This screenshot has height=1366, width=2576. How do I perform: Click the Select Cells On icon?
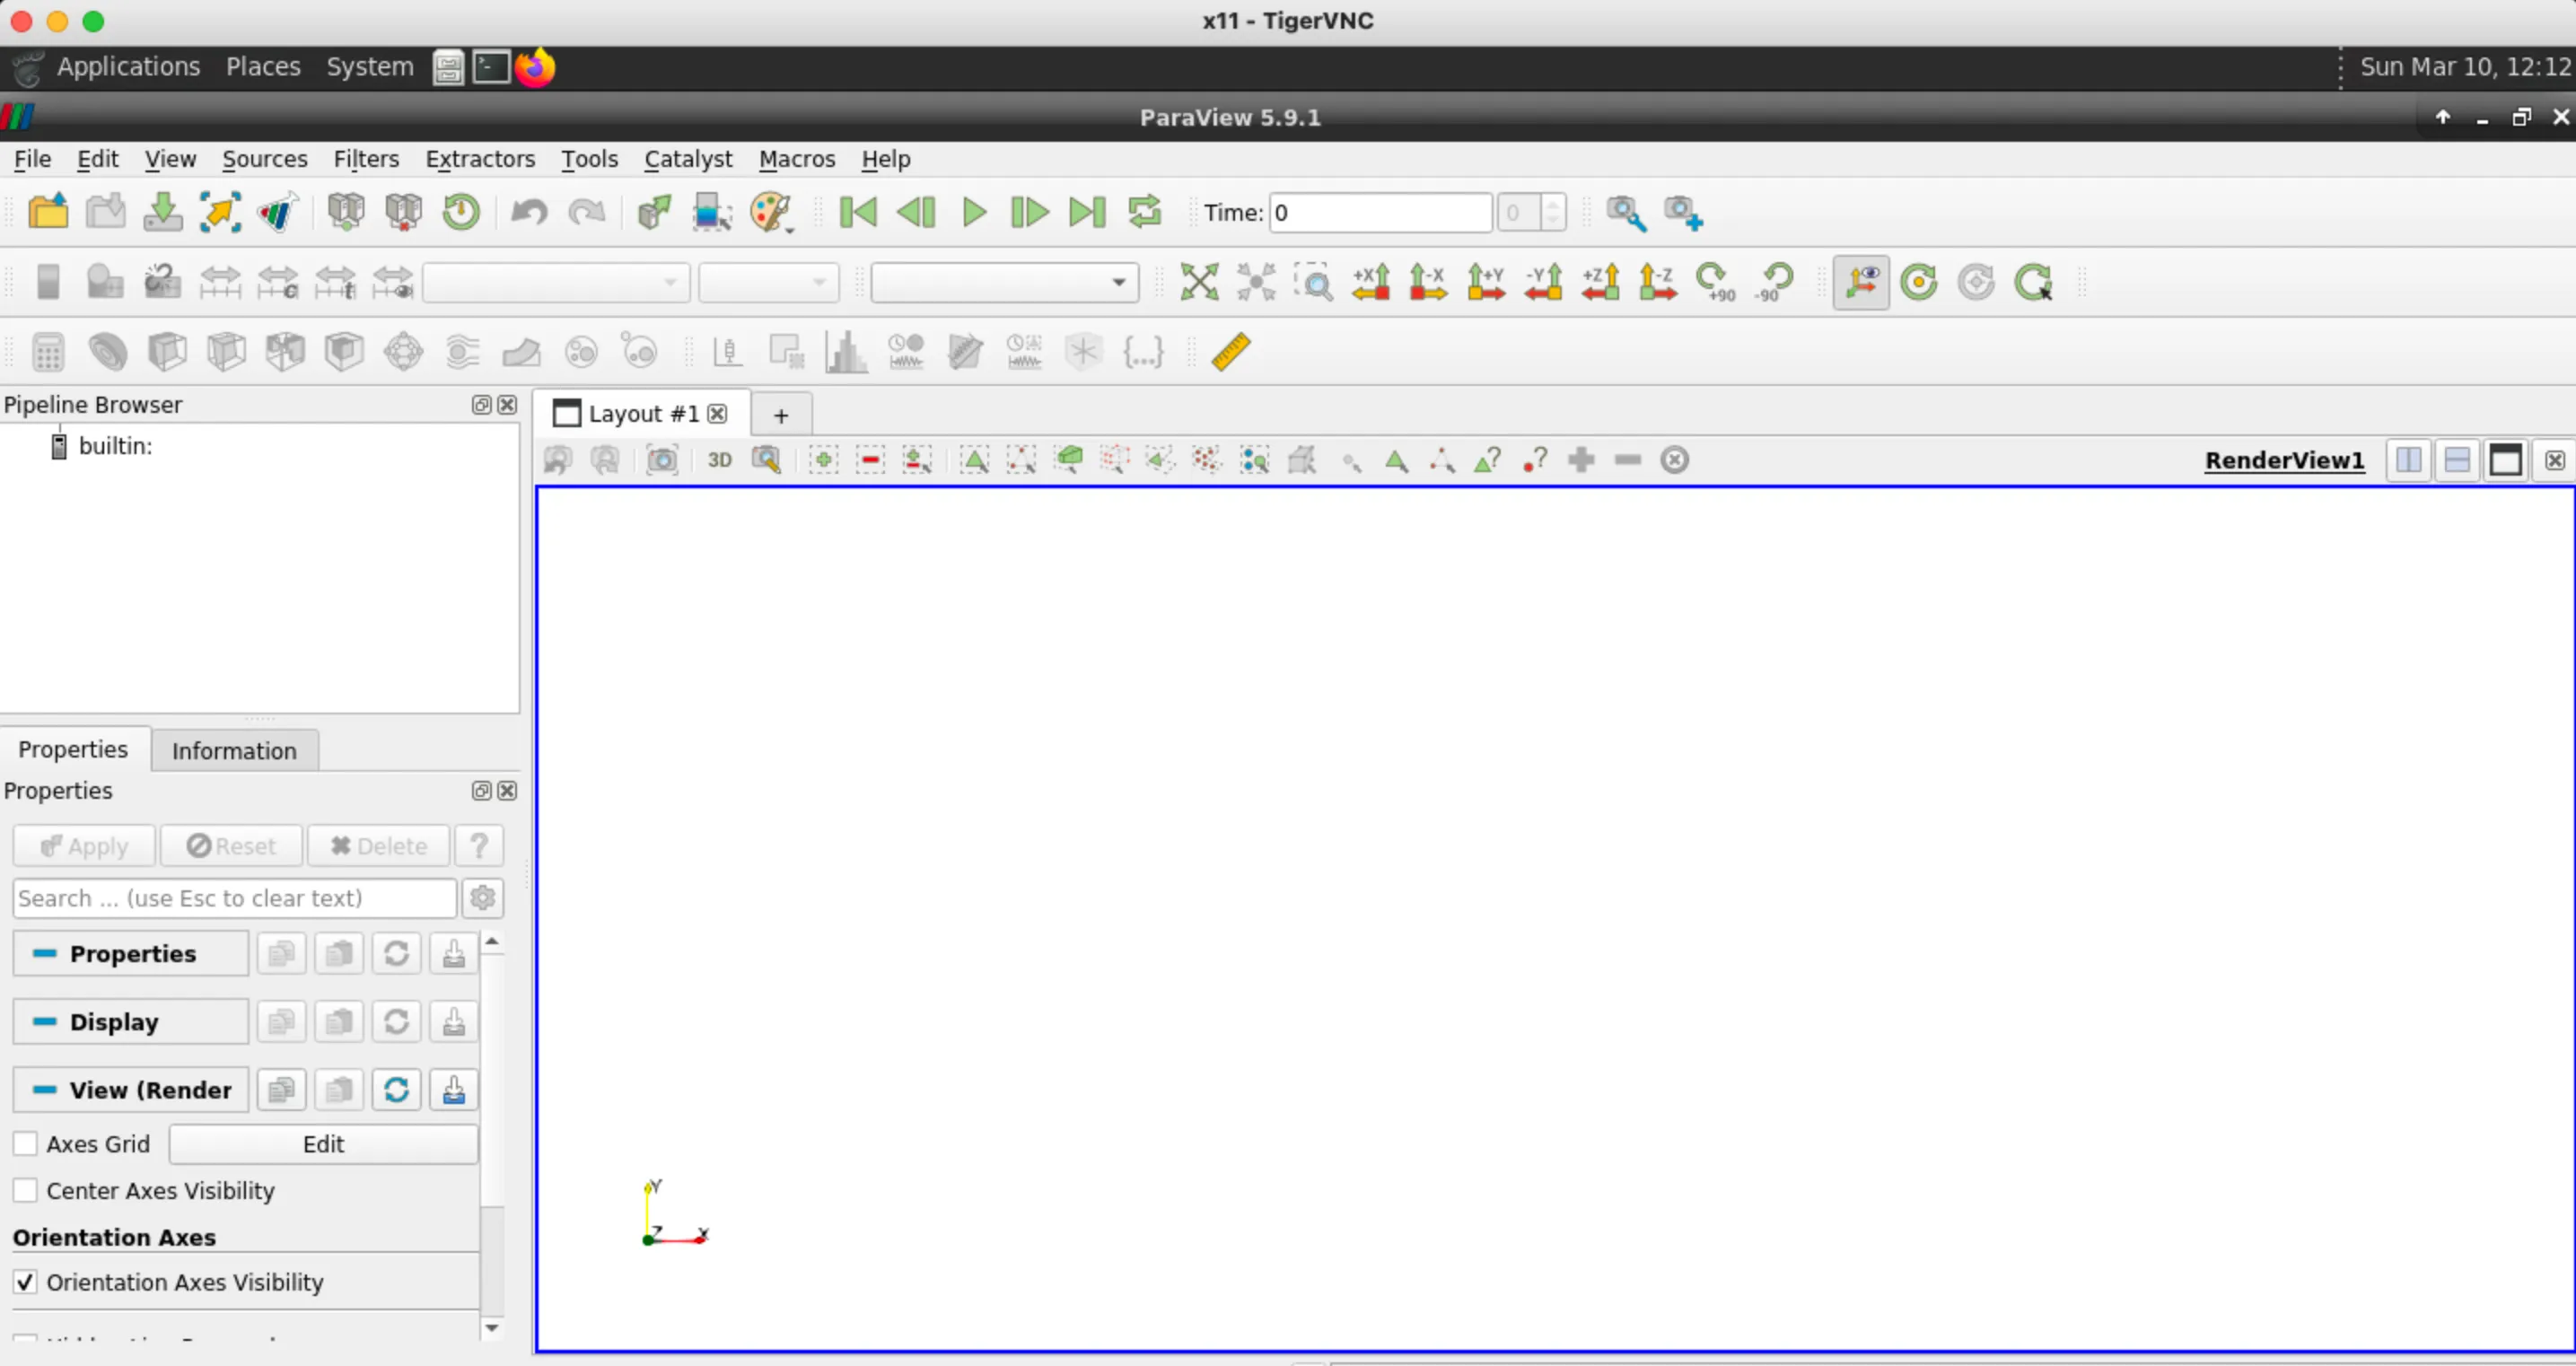pyautogui.click(x=975, y=460)
